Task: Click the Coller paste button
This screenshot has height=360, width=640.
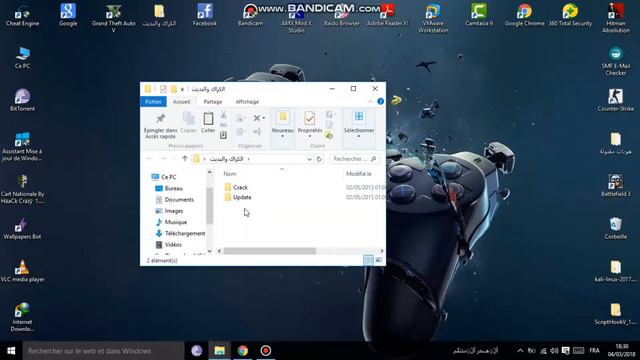Action: point(208,122)
